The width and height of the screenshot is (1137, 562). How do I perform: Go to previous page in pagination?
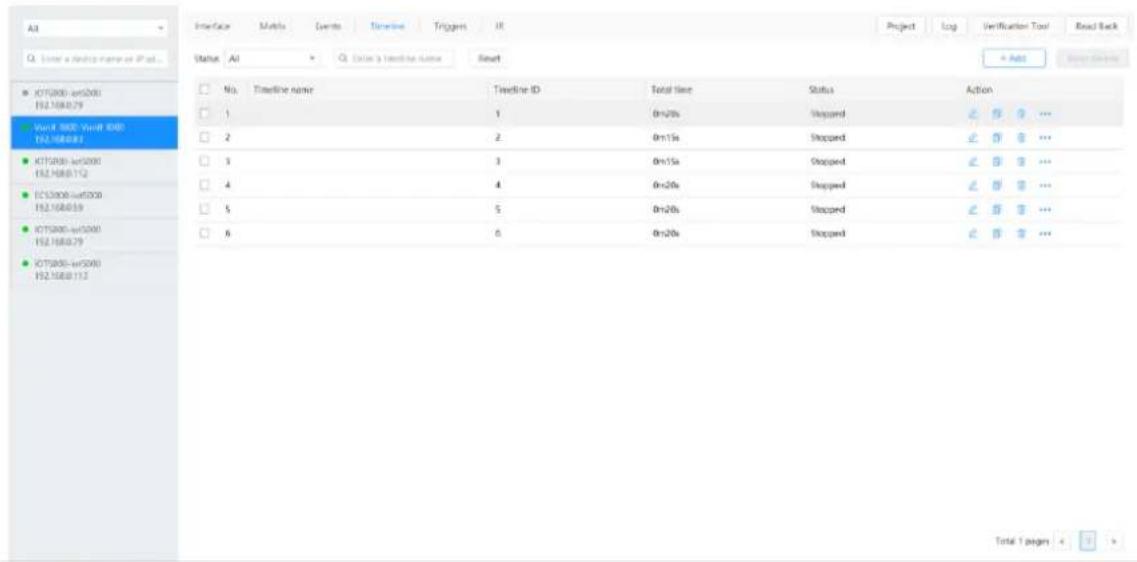[1062, 540]
